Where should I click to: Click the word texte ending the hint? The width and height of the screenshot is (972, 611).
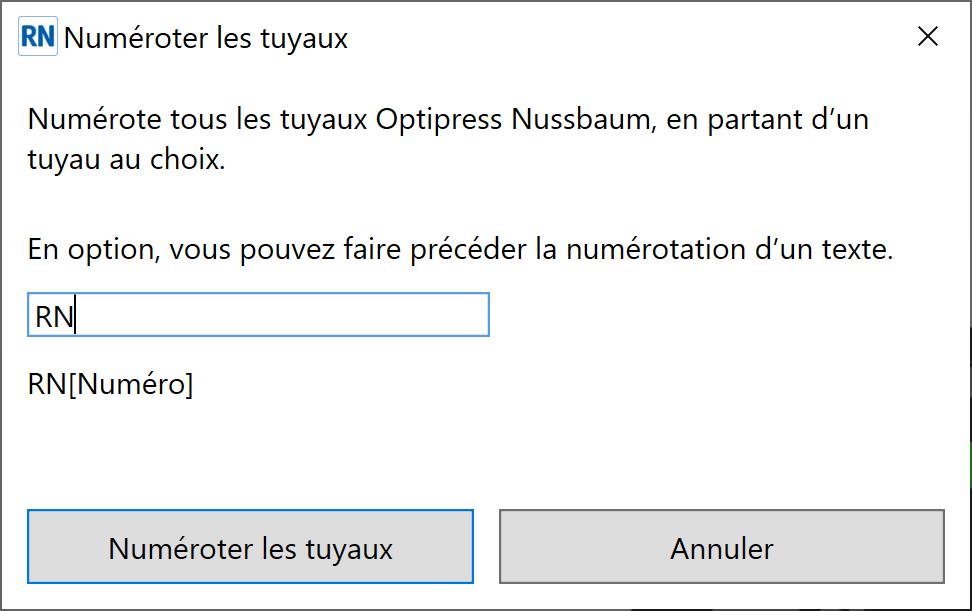(x=857, y=250)
